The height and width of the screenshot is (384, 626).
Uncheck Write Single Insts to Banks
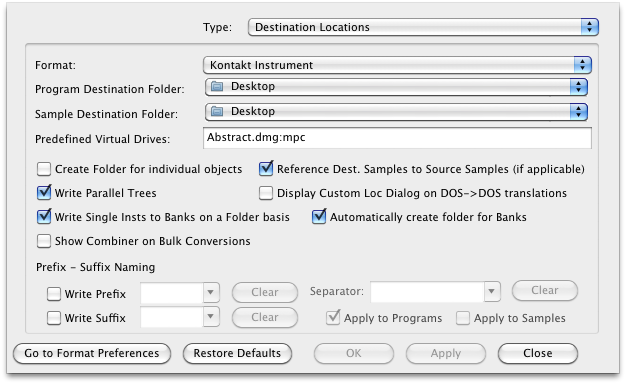pyautogui.click(x=44, y=216)
